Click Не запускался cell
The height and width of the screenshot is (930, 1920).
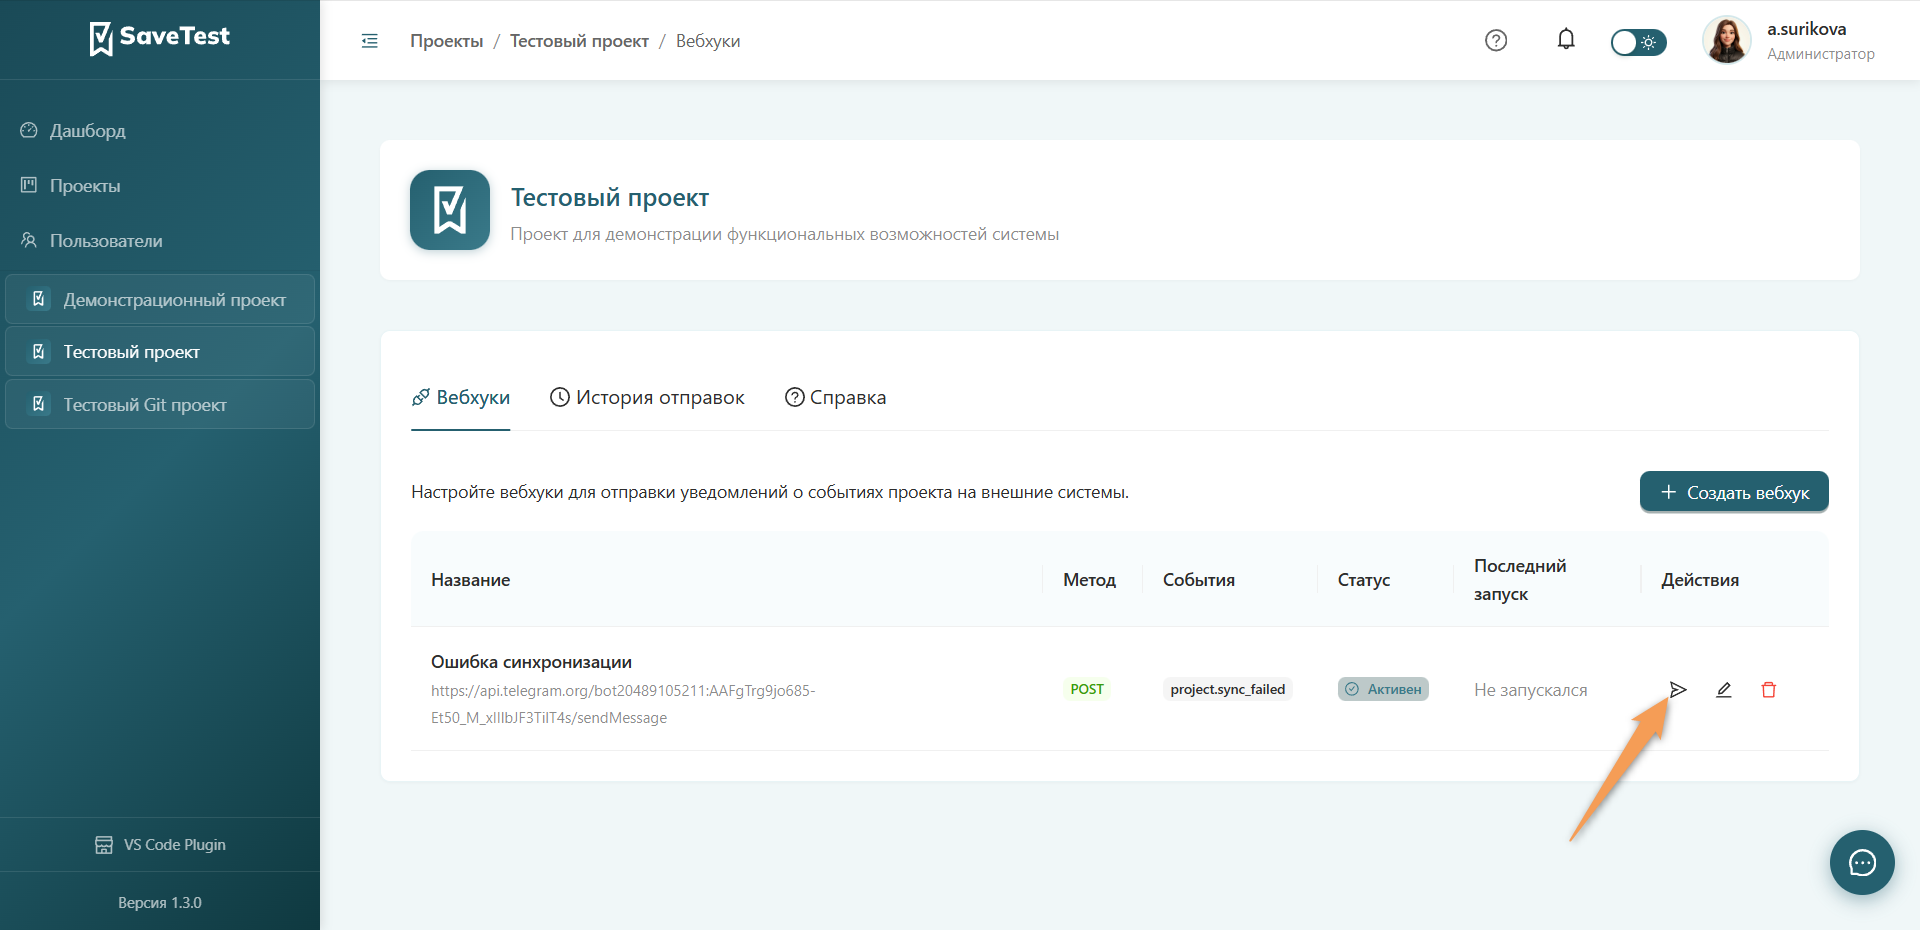(x=1531, y=690)
